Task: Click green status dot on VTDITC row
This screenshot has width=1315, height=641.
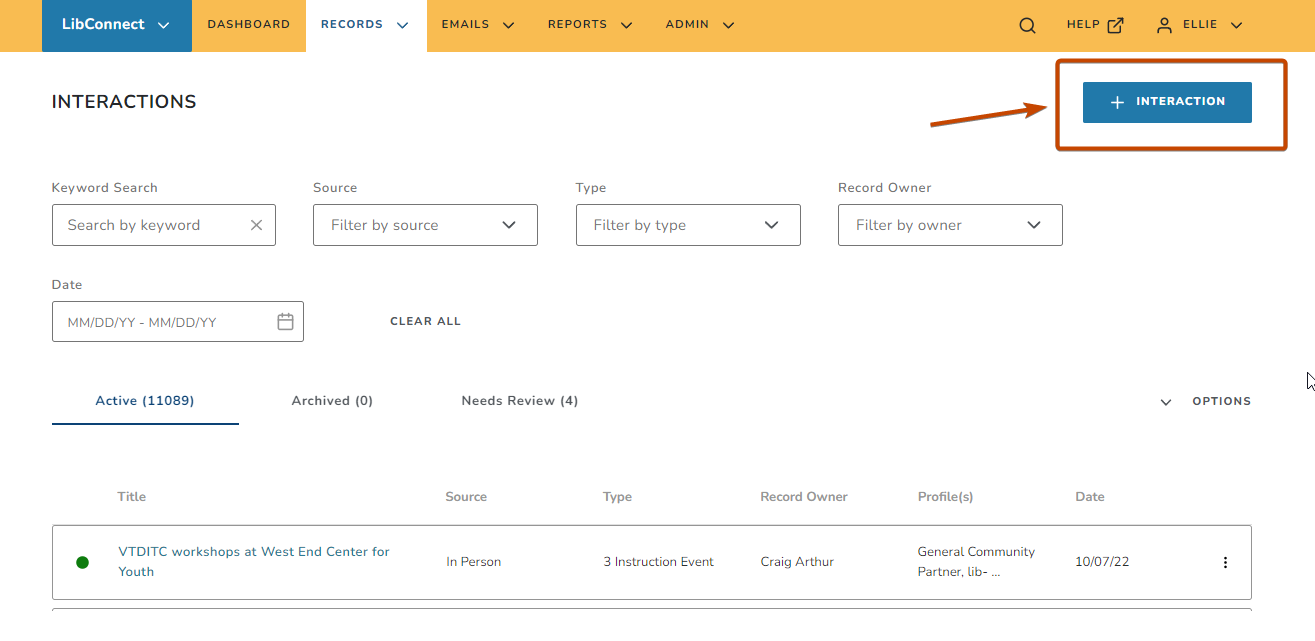Action: [x=82, y=562]
